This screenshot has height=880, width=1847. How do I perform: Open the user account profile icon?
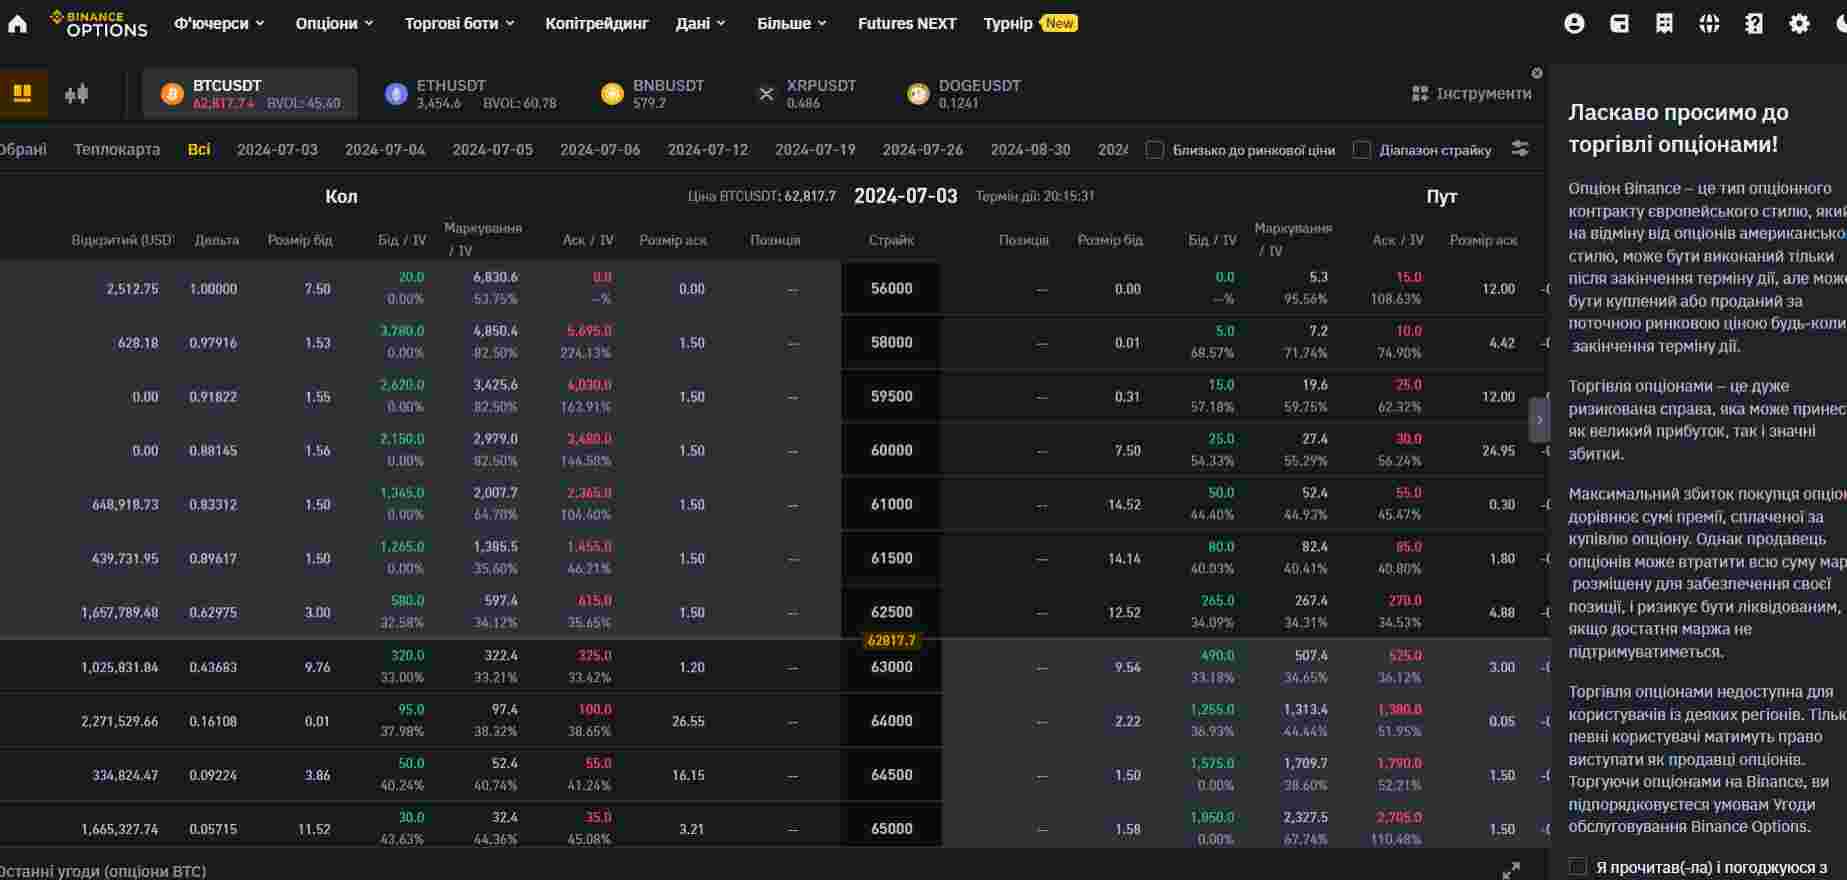tap(1574, 24)
